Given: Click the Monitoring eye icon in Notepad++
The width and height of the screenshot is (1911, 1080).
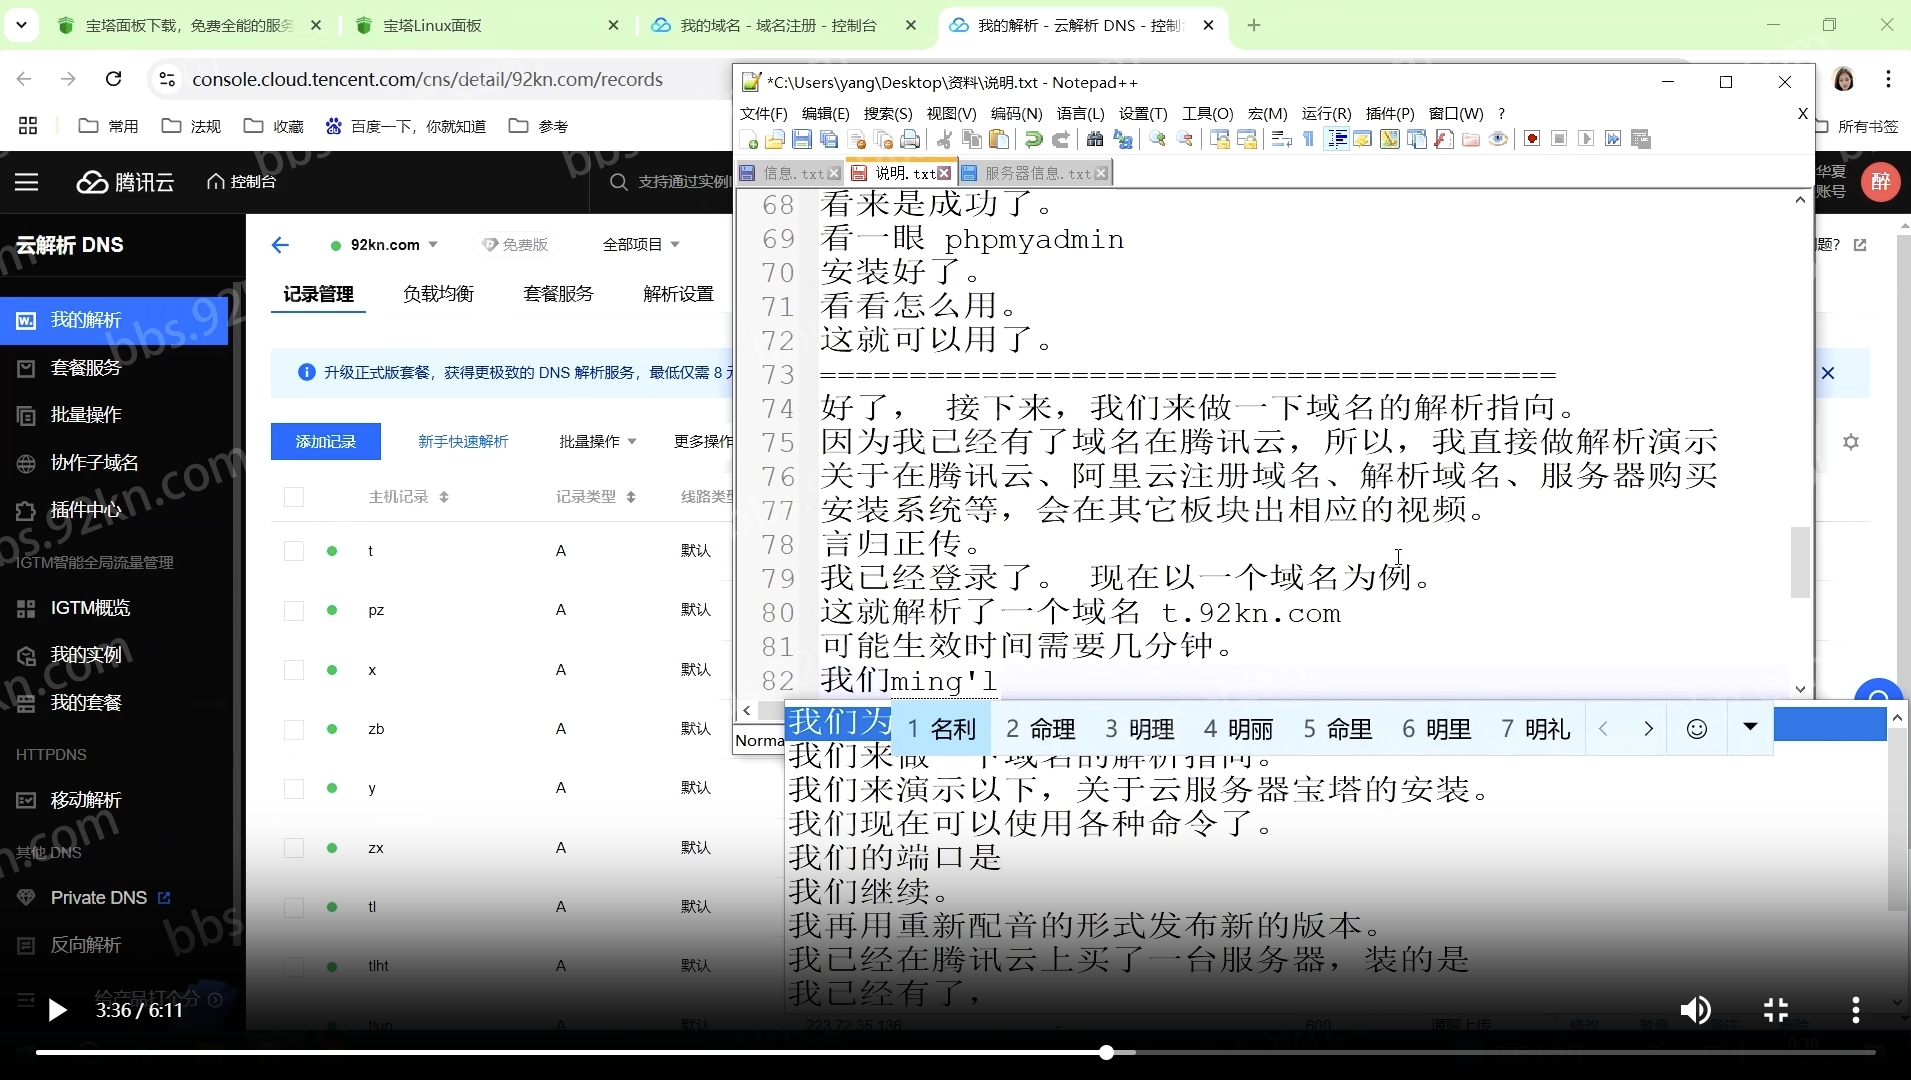Looking at the screenshot, I should pyautogui.click(x=1498, y=139).
